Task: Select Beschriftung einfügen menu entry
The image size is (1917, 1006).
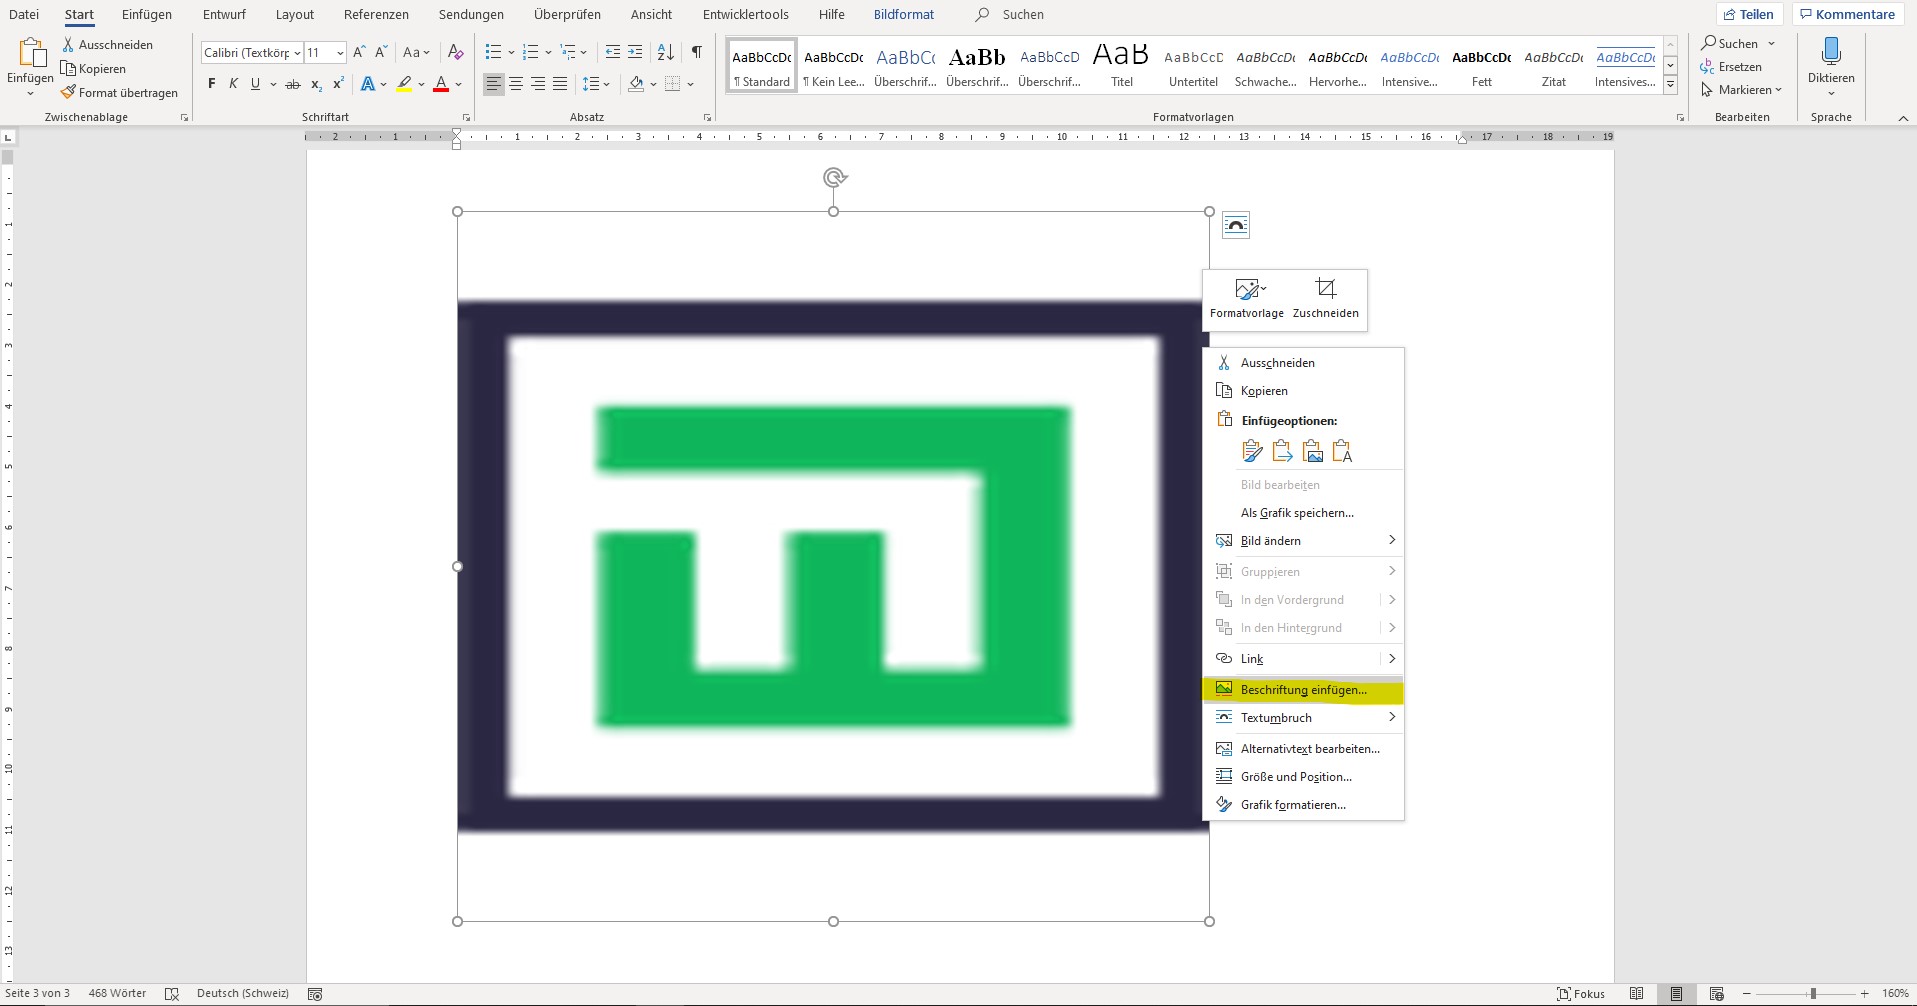Action: [1303, 690]
